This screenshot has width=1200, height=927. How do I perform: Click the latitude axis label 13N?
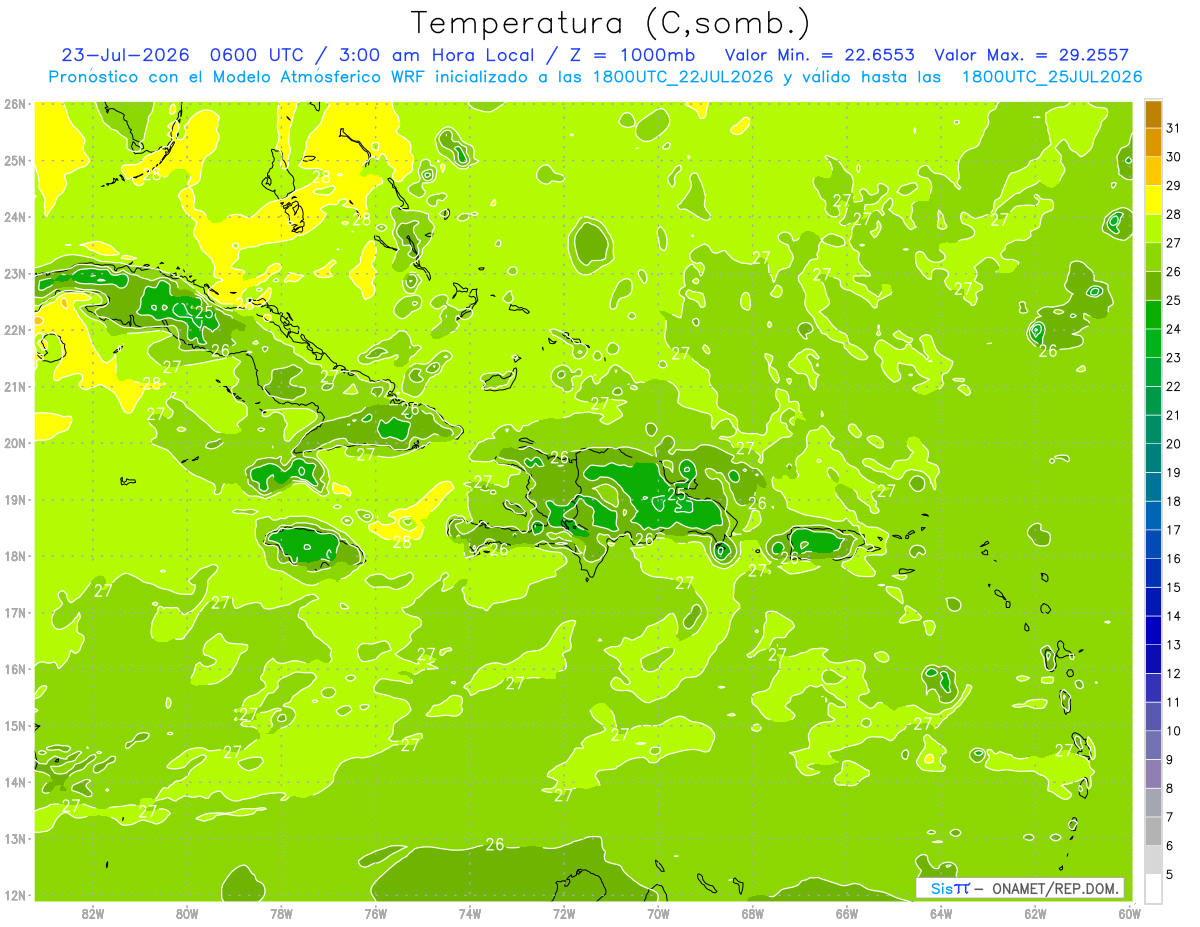tap(15, 838)
